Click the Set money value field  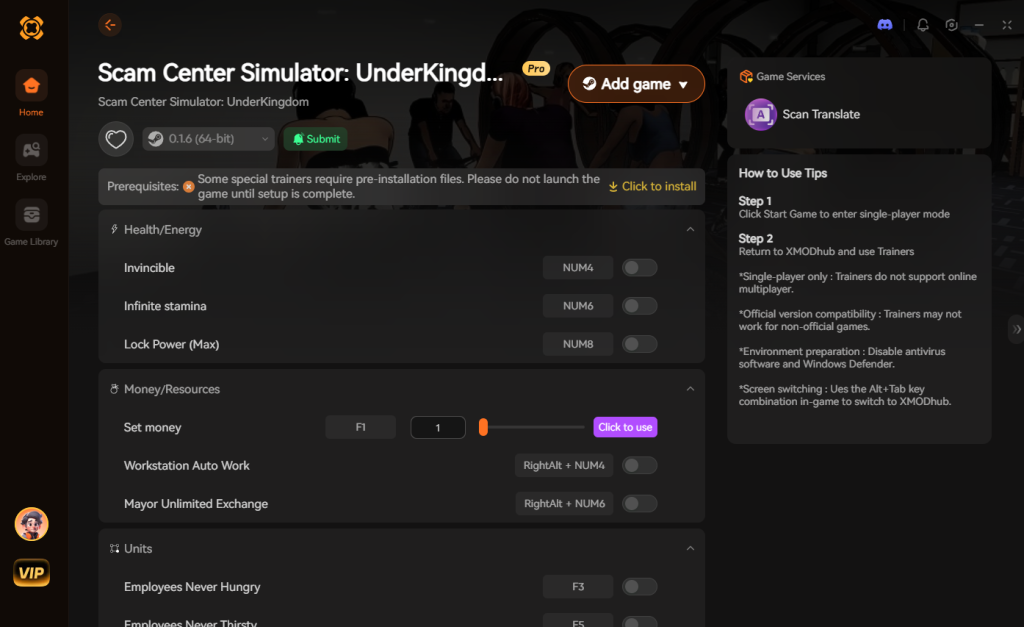(438, 427)
